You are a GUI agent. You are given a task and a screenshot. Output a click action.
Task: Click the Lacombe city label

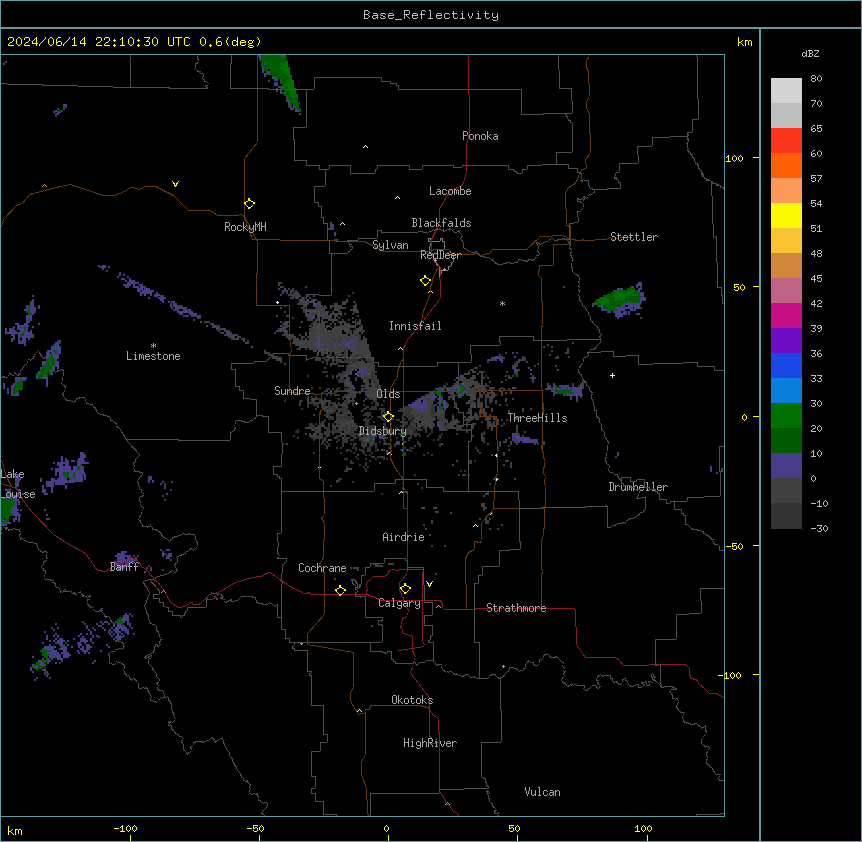450,191
